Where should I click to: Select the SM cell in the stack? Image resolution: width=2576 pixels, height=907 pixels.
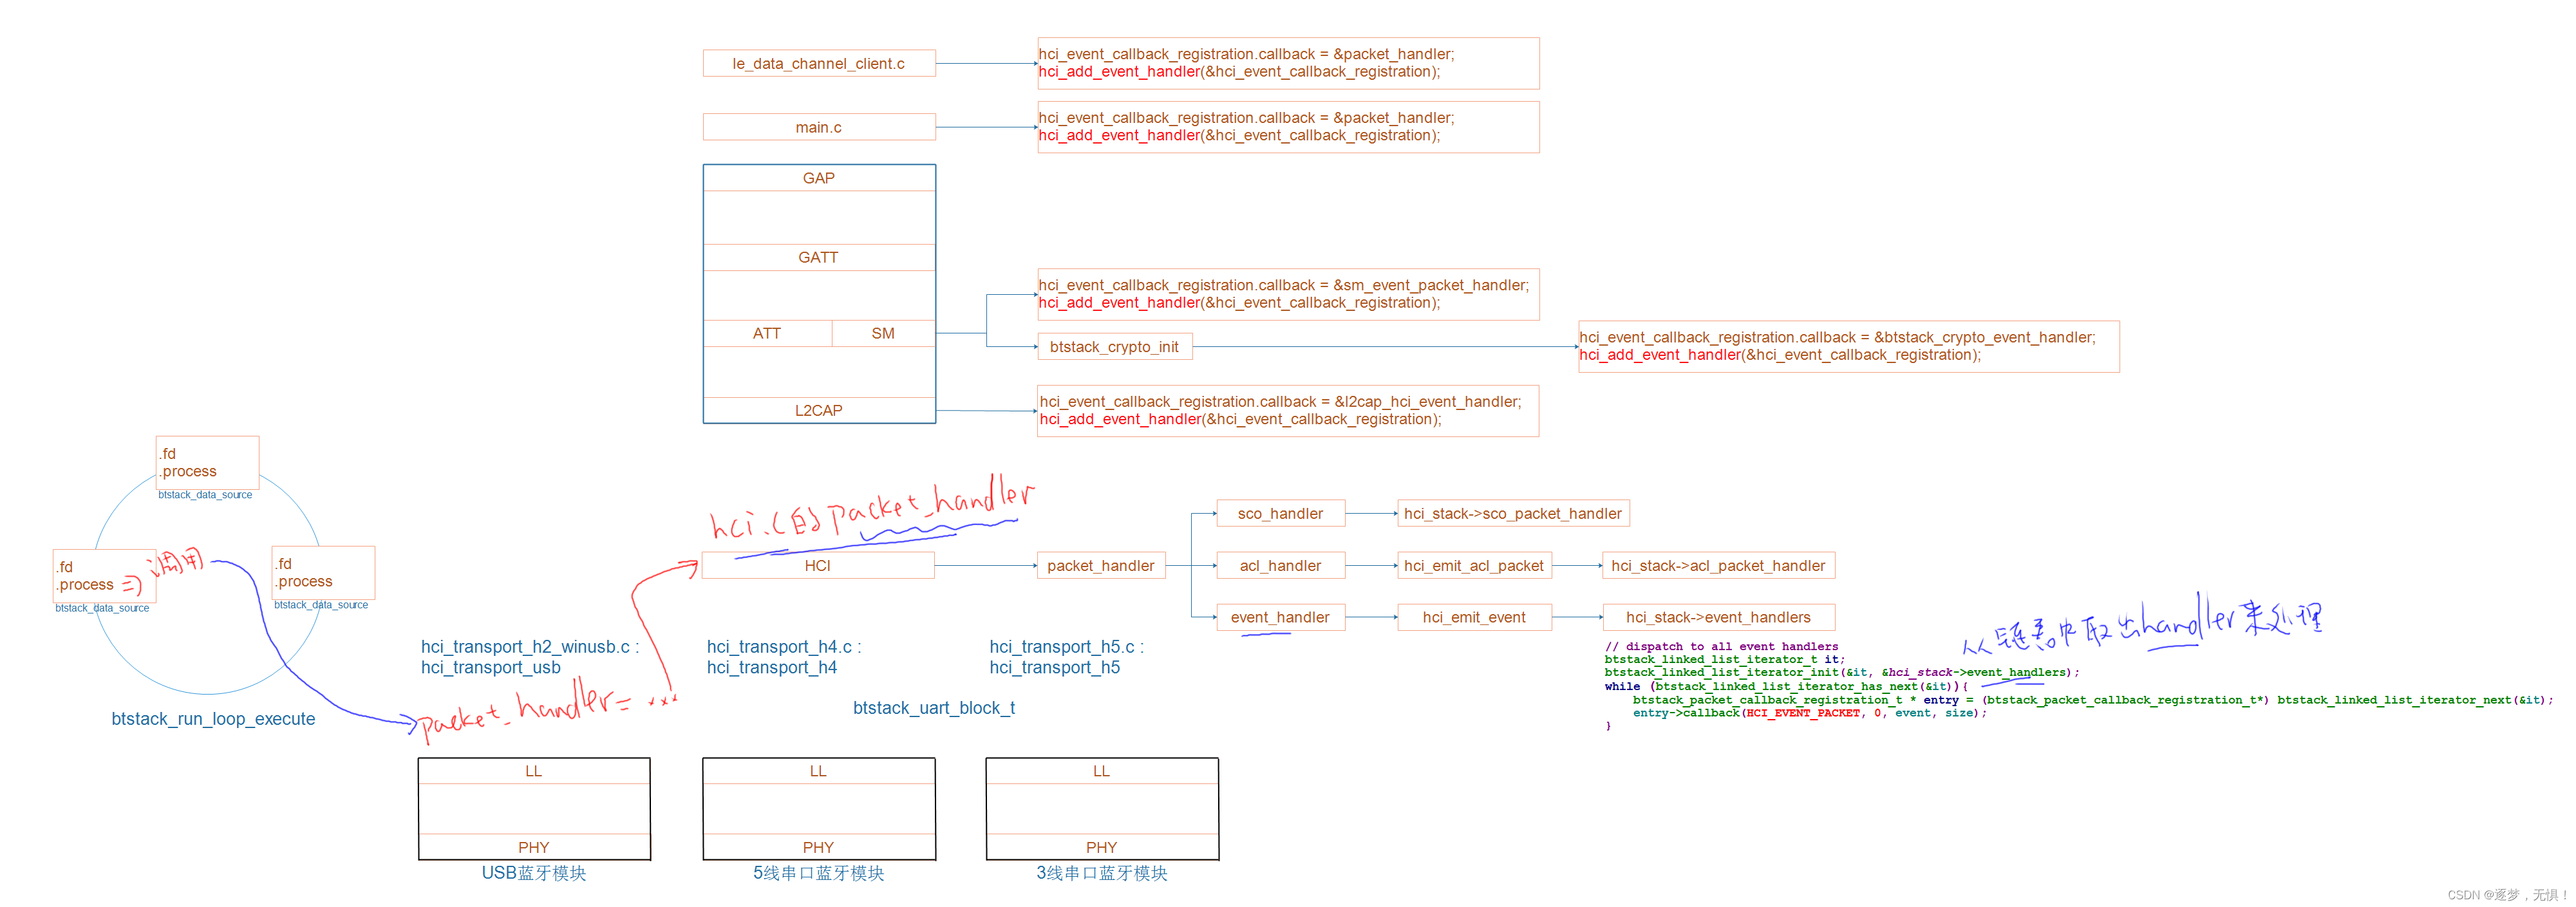(883, 333)
